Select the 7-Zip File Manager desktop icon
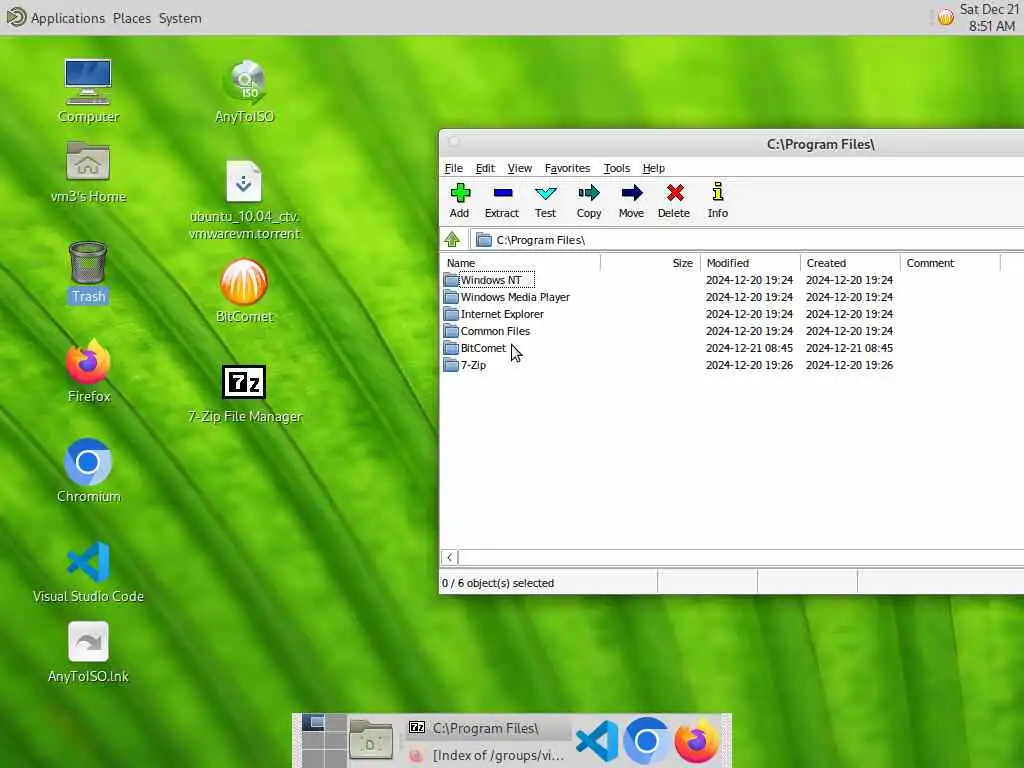This screenshot has width=1024, height=768. tap(244, 394)
